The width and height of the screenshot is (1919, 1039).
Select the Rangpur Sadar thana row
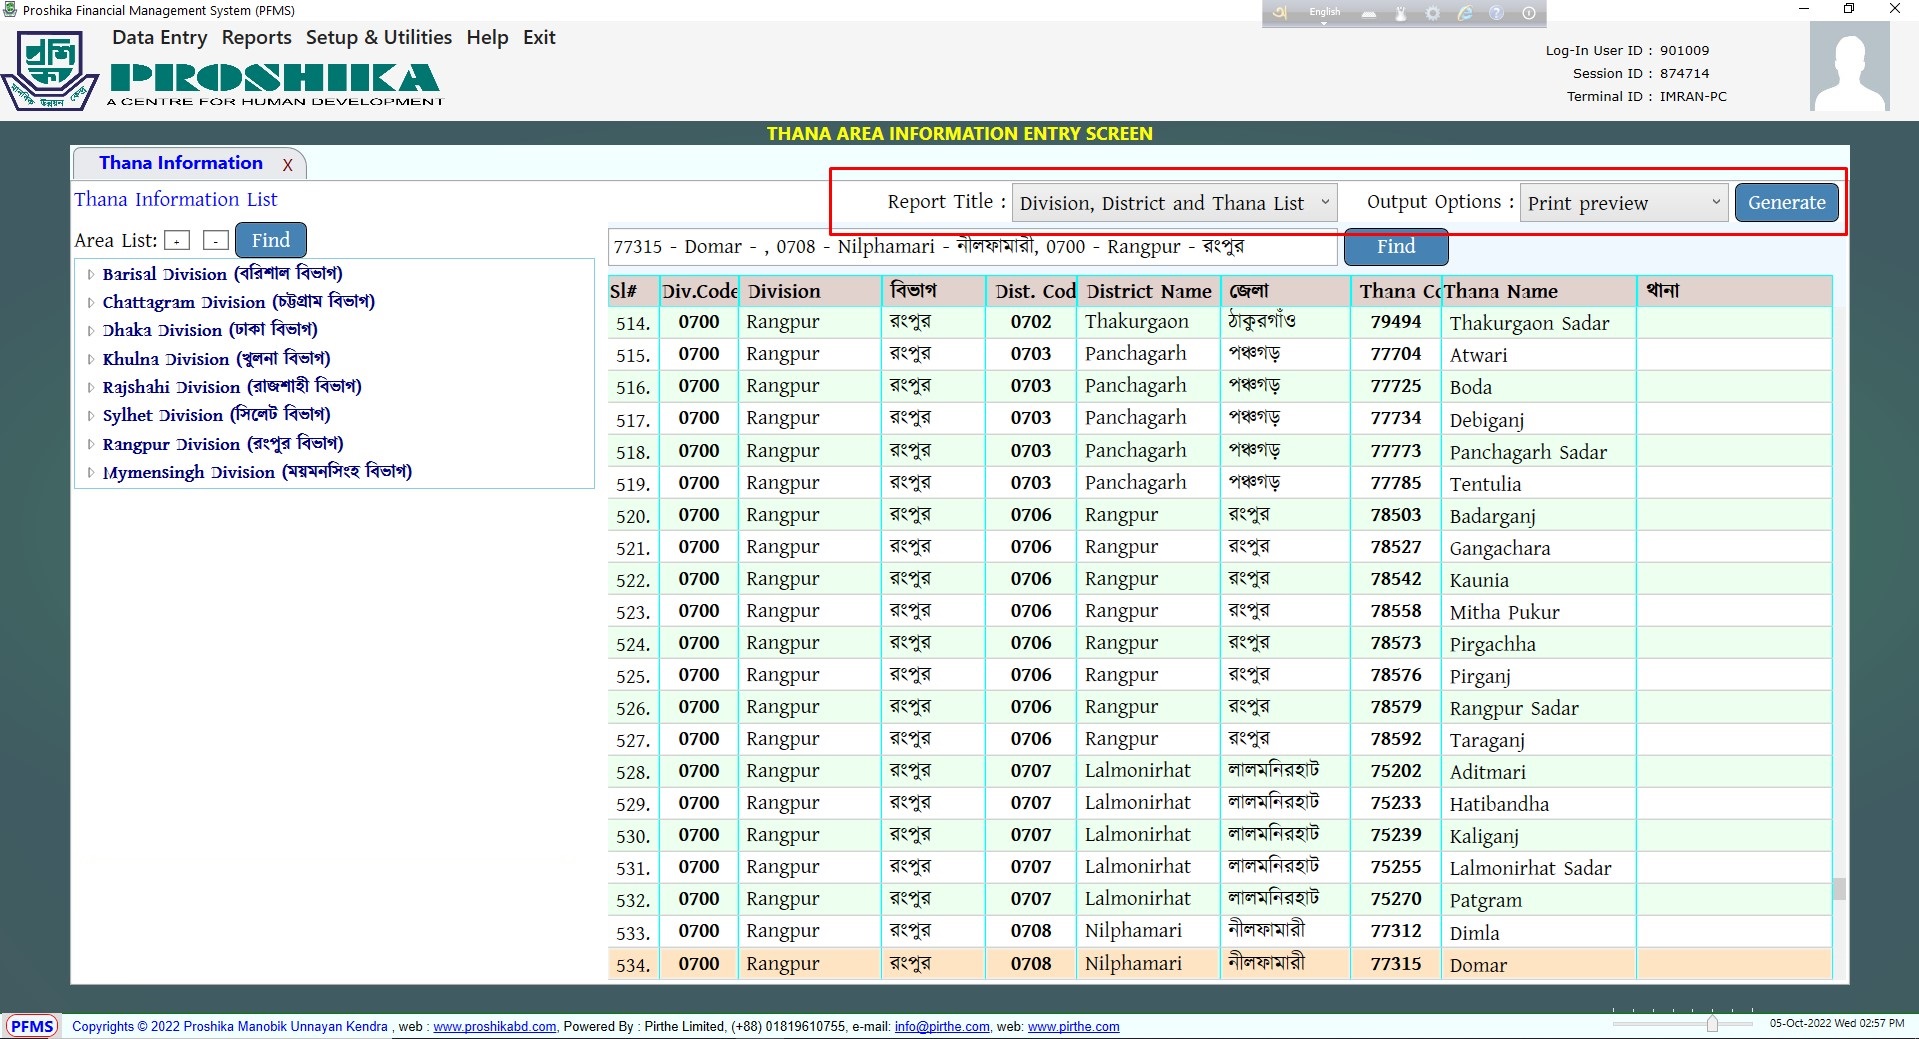tap(1219, 707)
